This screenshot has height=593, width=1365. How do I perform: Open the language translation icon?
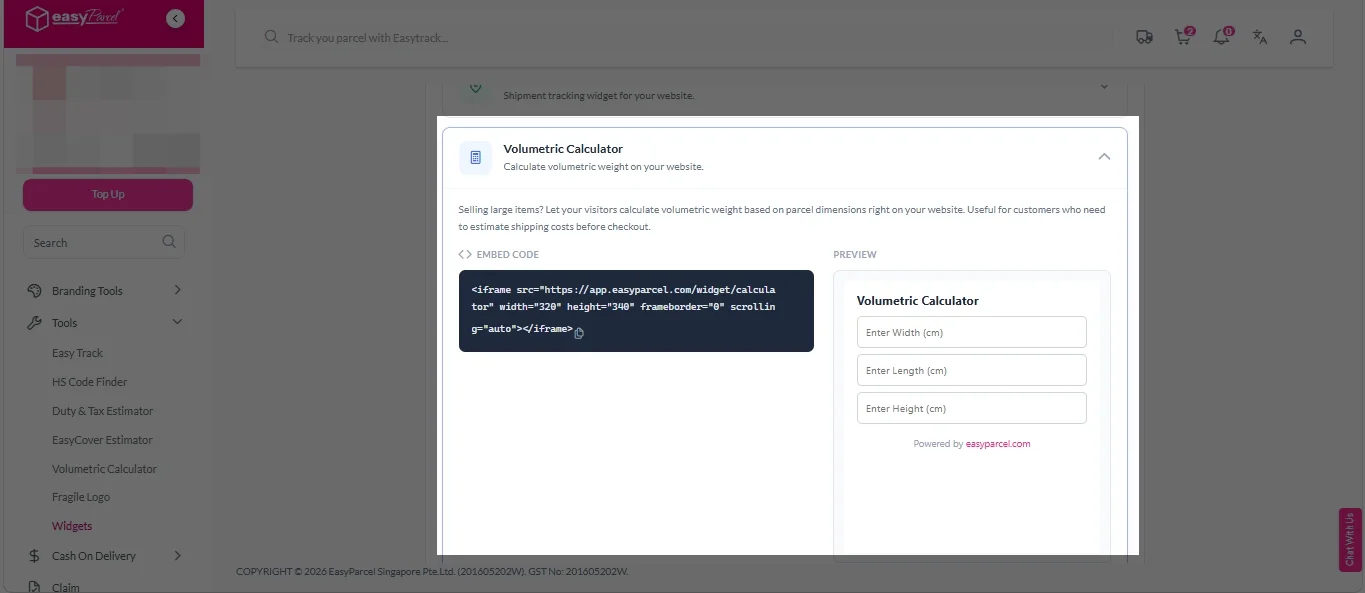(1260, 37)
